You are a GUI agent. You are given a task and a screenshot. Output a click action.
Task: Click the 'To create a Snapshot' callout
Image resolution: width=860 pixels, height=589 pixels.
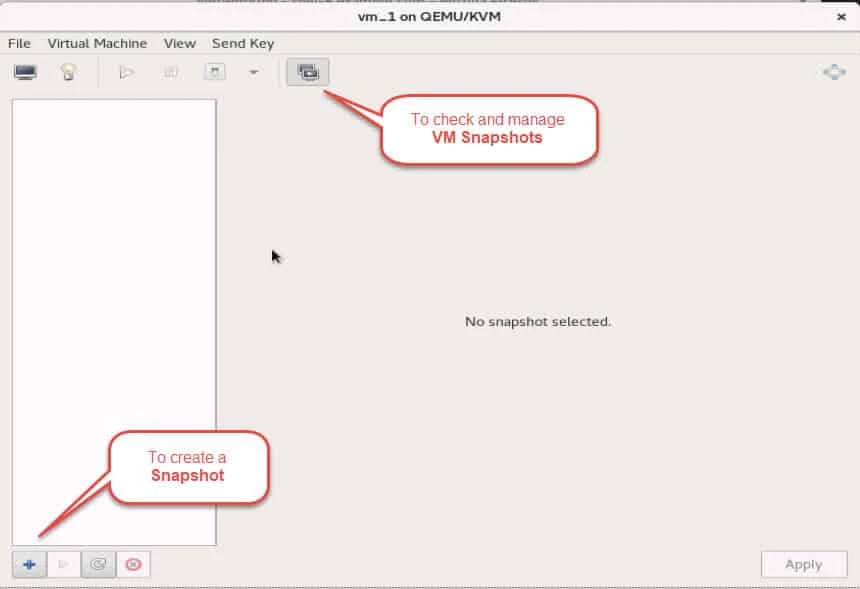[x=189, y=466]
